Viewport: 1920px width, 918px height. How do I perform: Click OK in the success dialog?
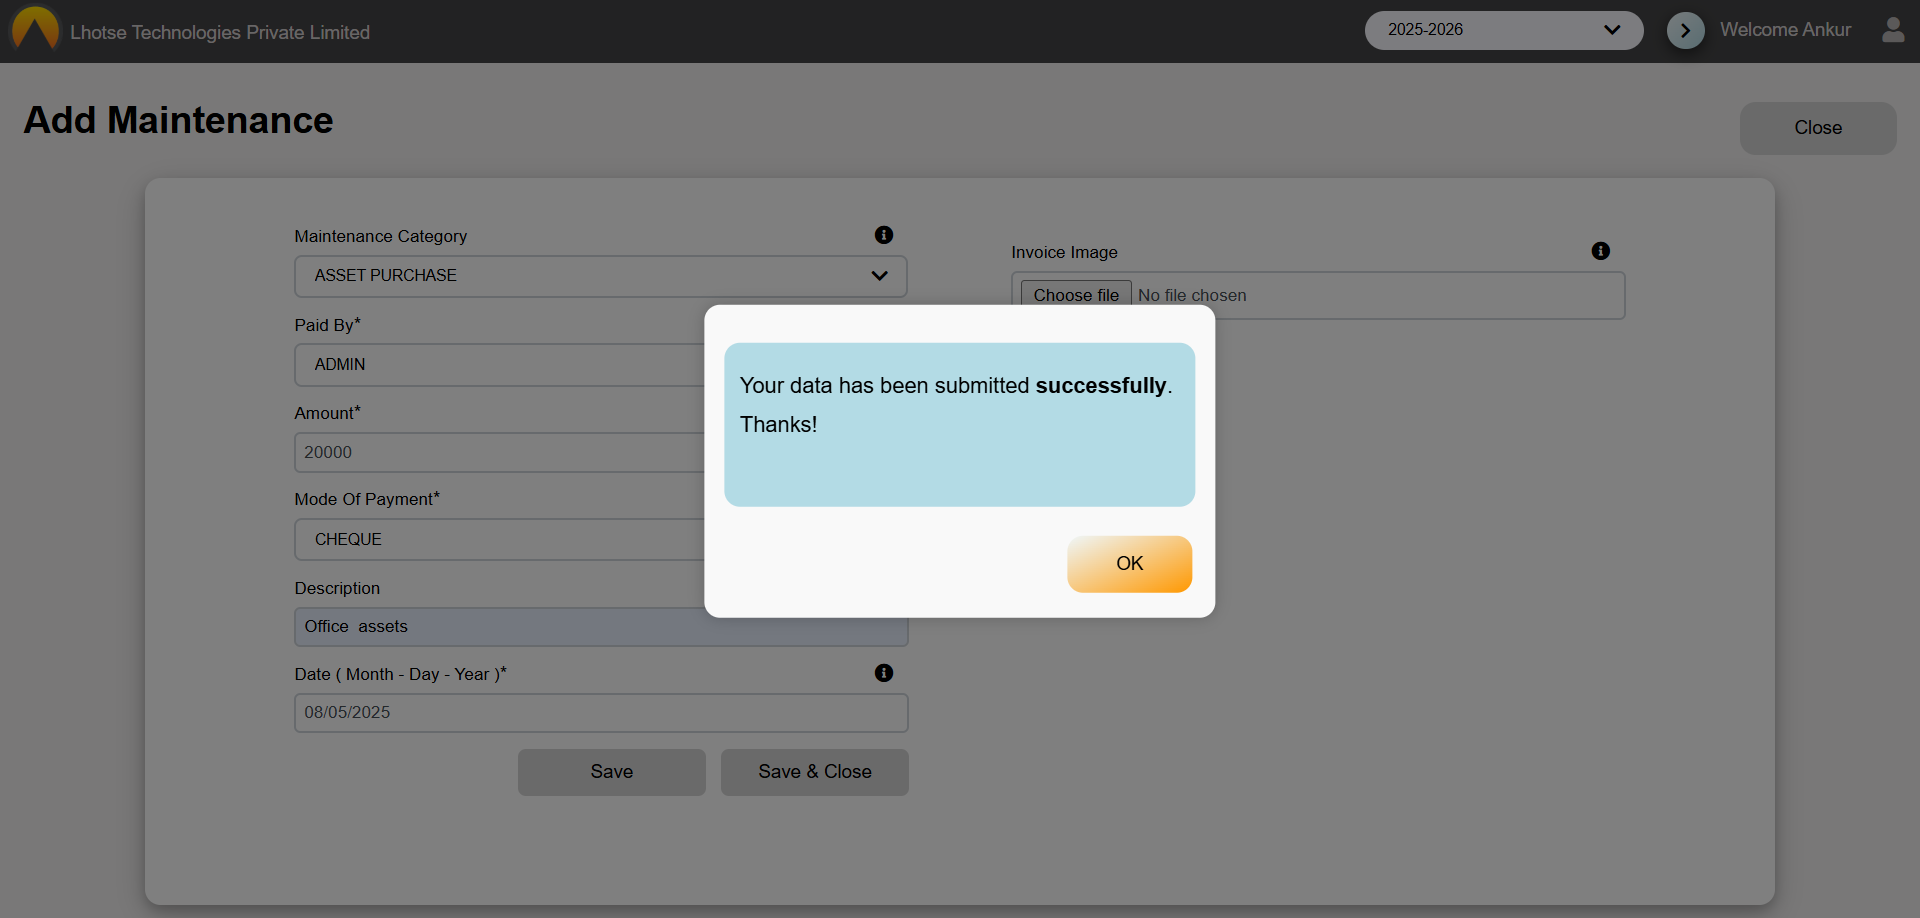[x=1129, y=564]
